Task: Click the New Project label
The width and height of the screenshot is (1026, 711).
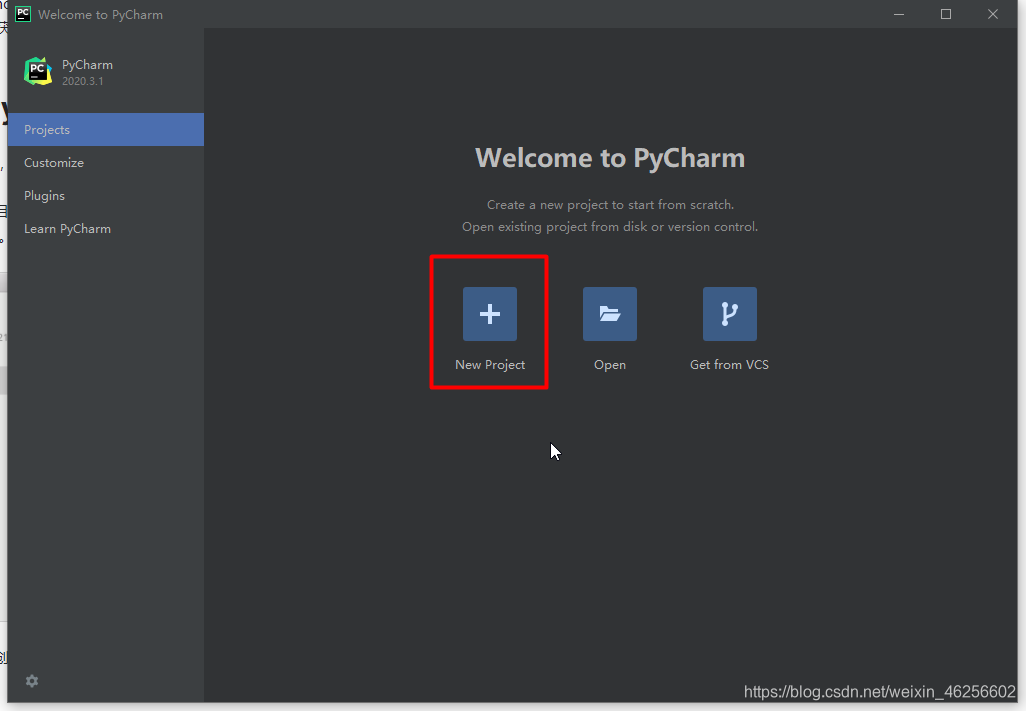Action: pos(490,365)
